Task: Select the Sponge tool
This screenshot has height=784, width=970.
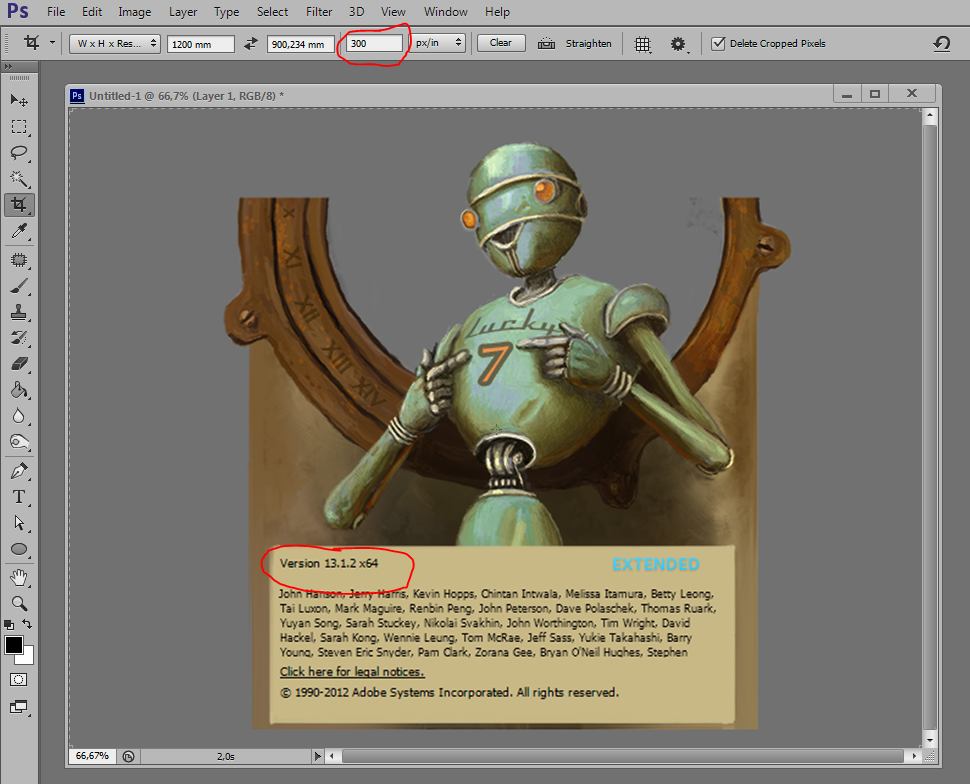Action: [19, 442]
